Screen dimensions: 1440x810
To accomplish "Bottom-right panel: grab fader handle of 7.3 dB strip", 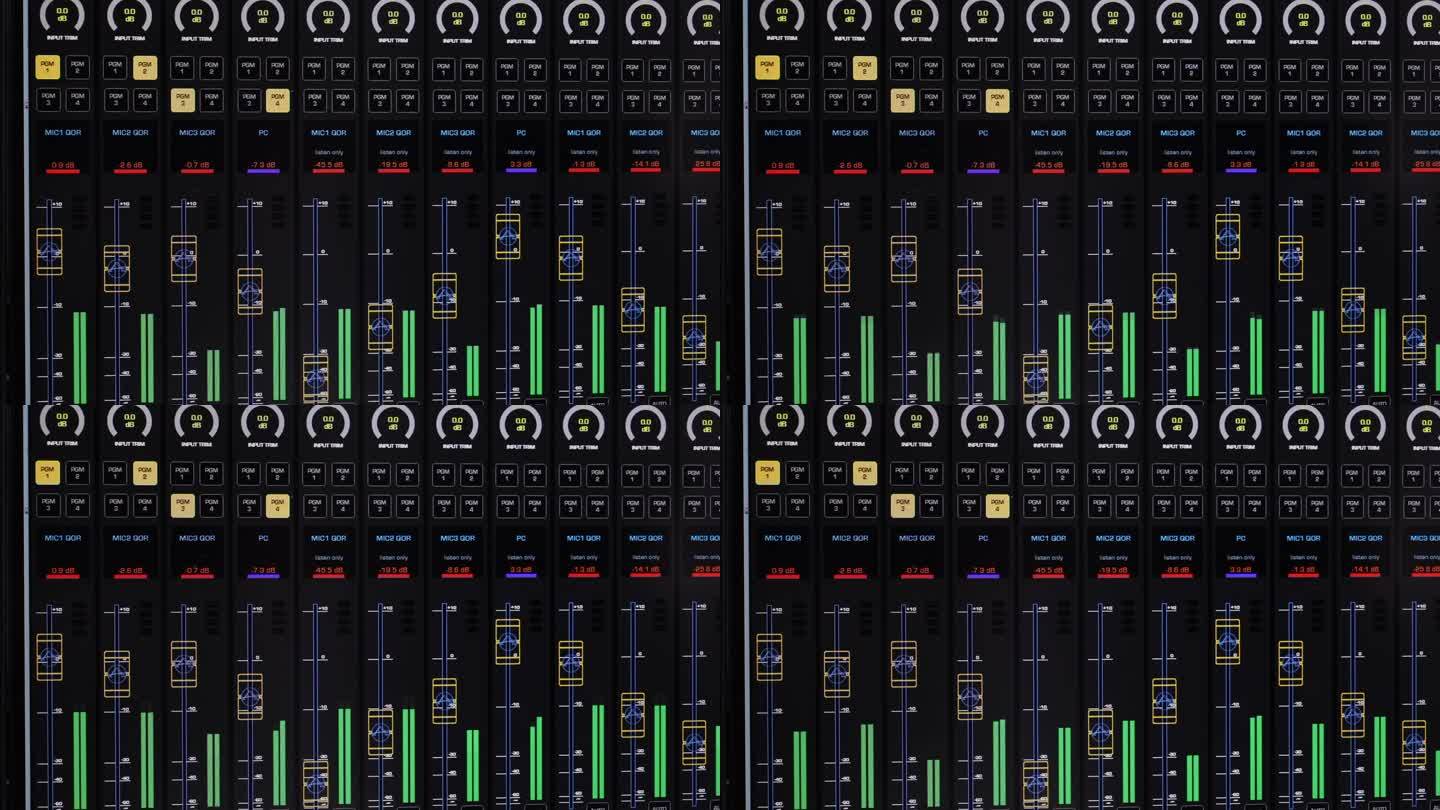I will (970, 696).
